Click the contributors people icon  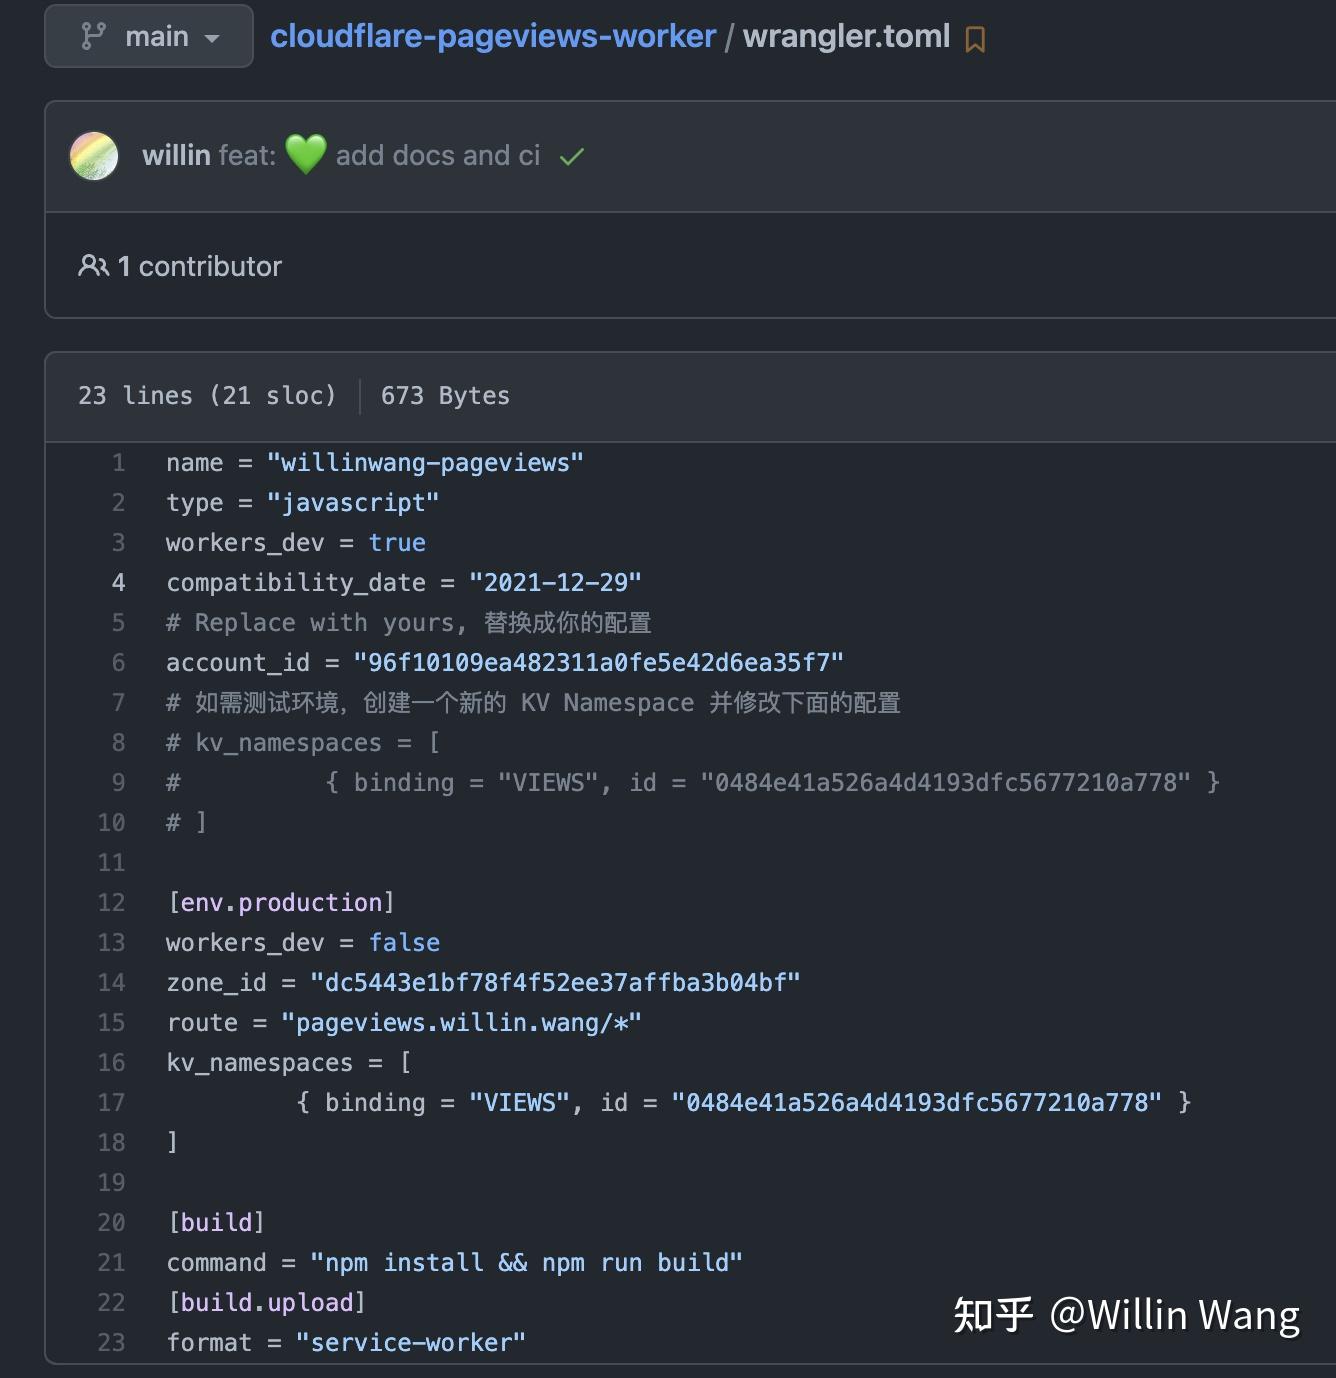pos(93,265)
